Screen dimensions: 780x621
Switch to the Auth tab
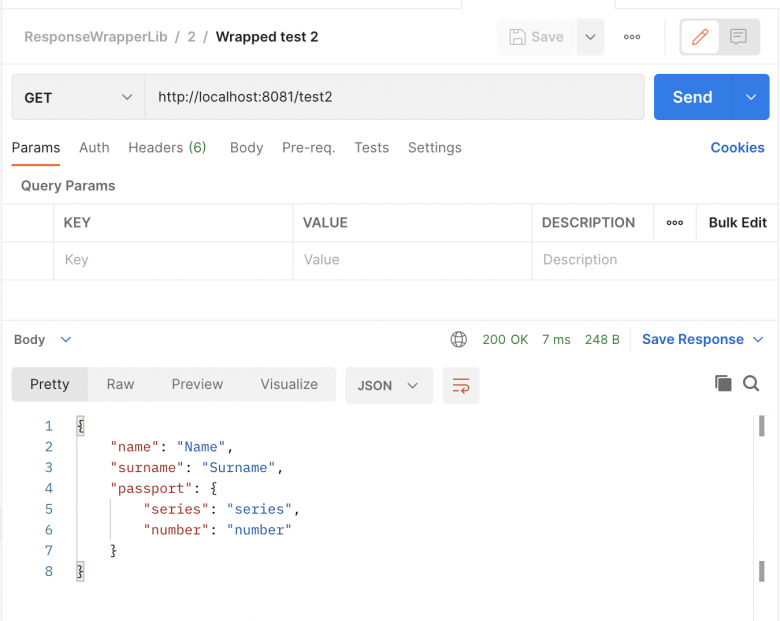click(x=94, y=148)
